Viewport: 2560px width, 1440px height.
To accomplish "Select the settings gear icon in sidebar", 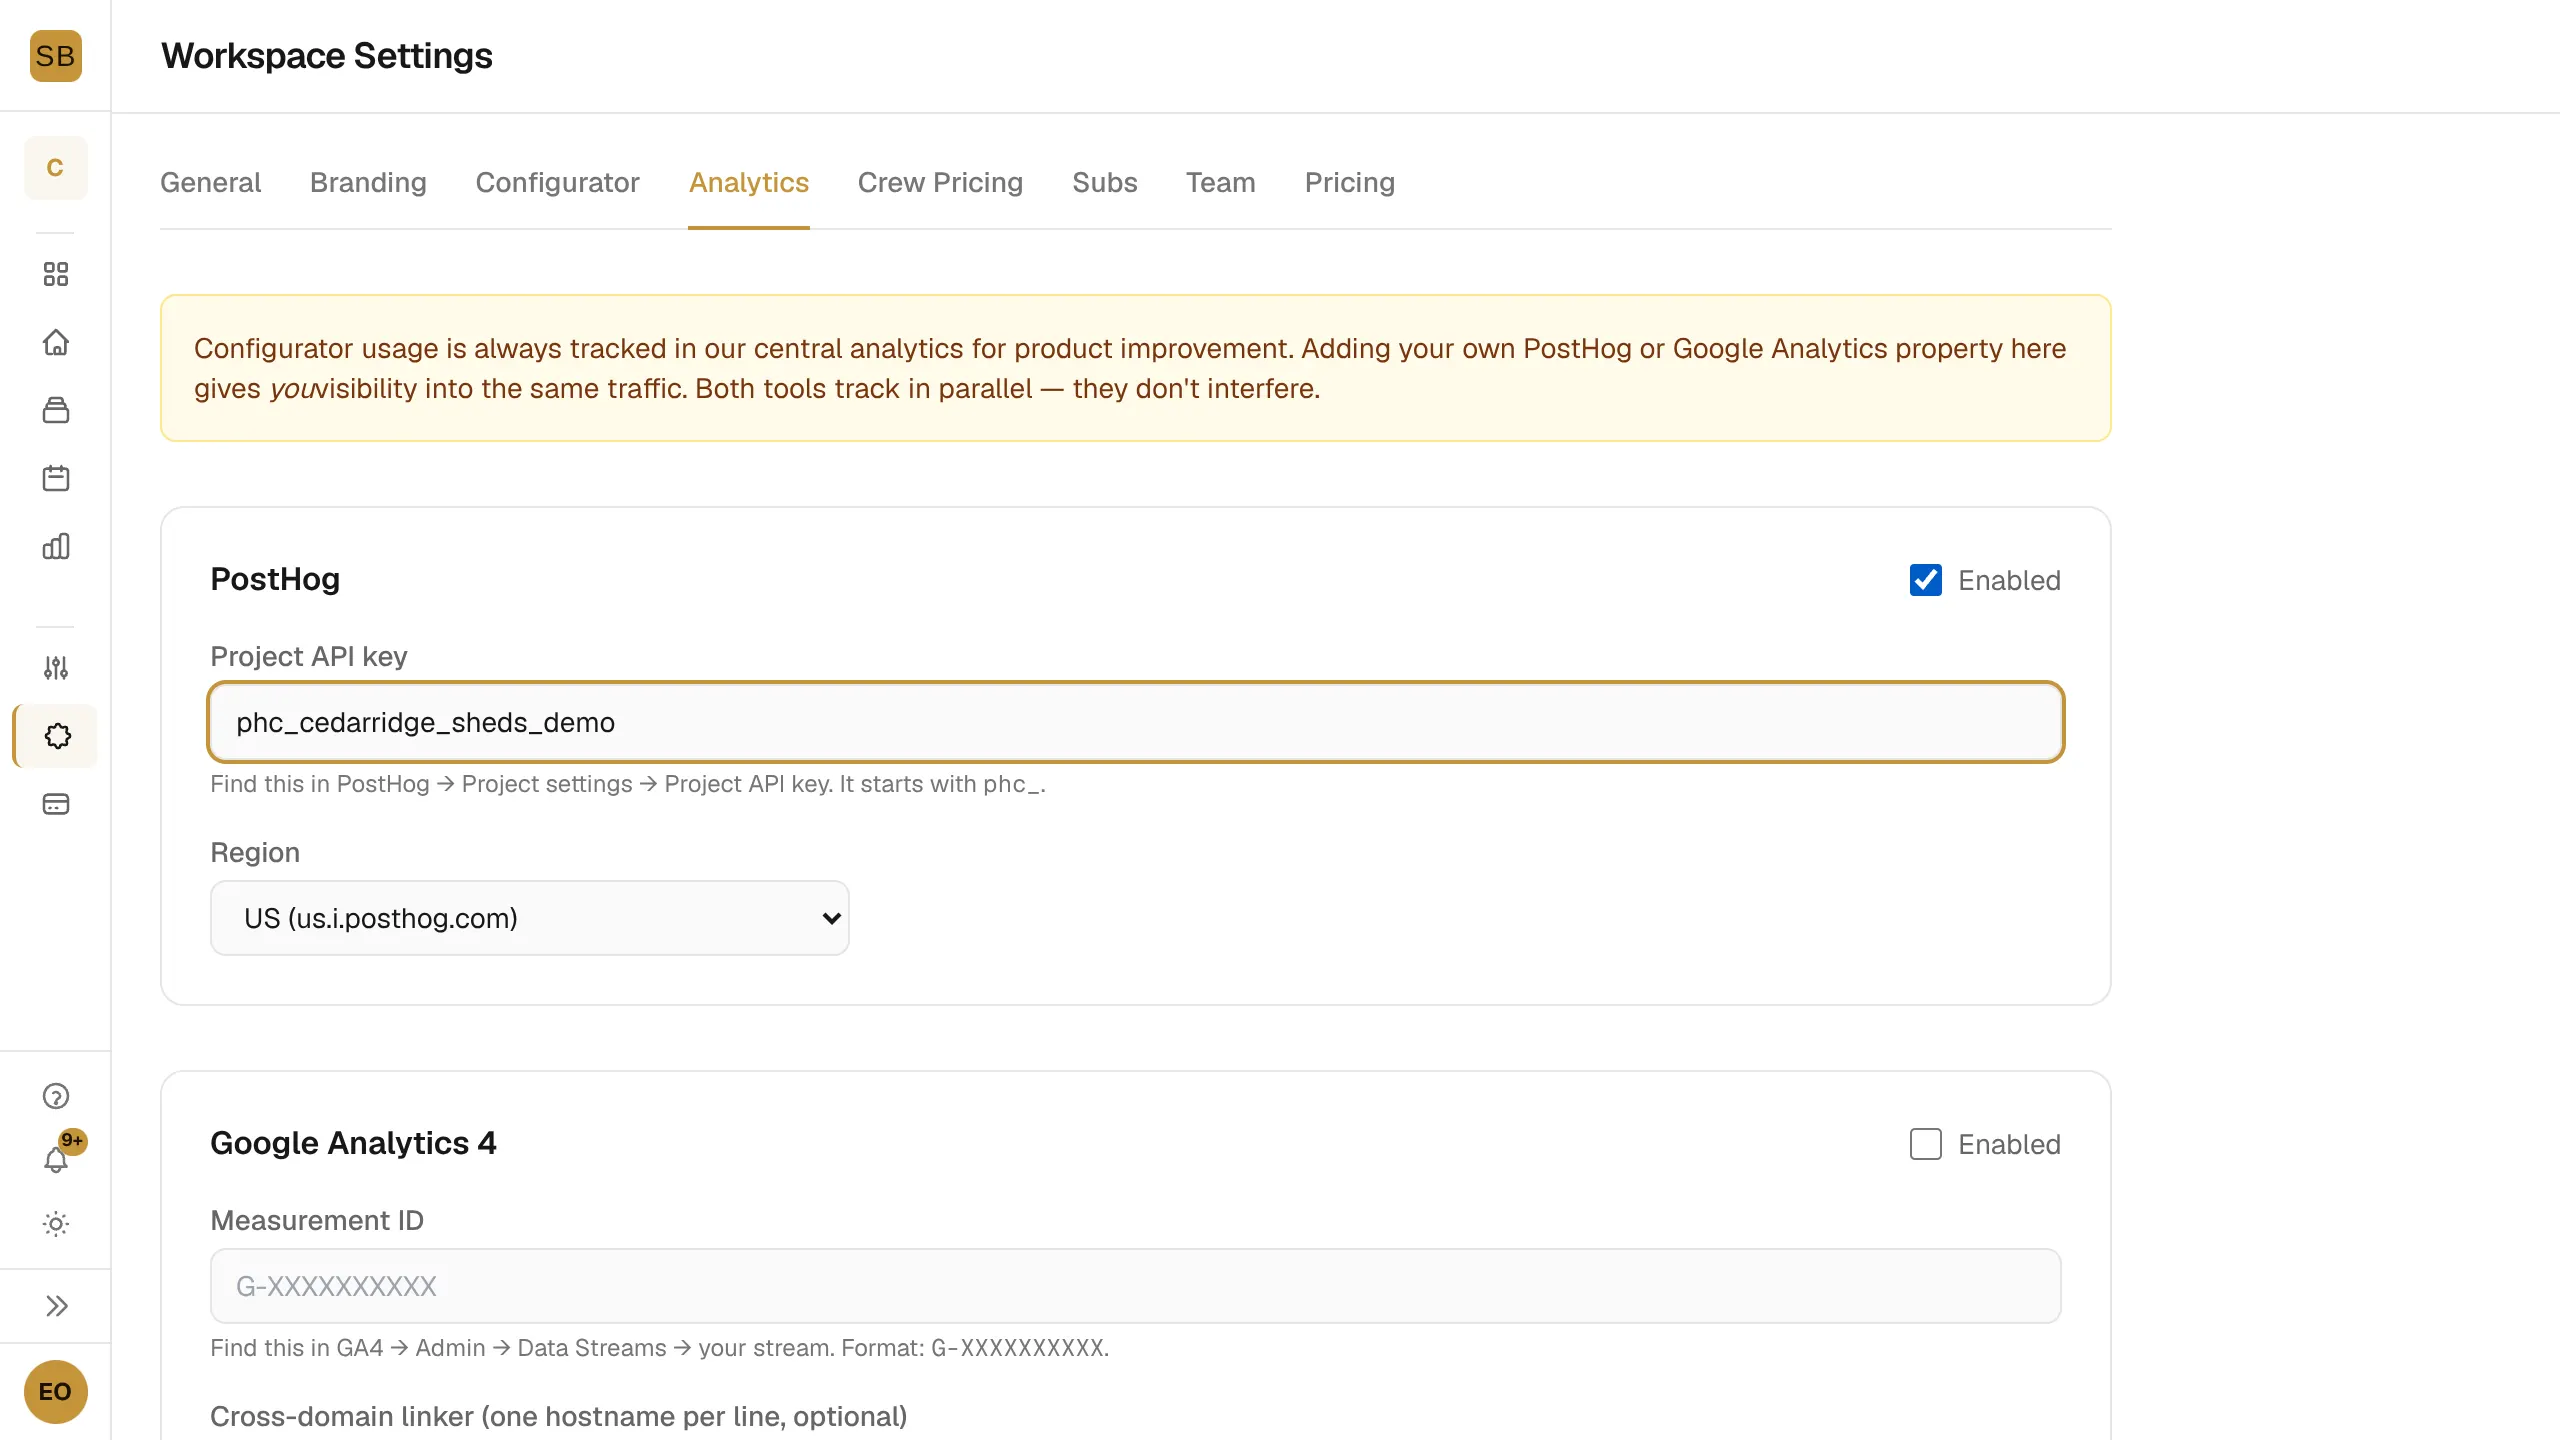I will coord(56,736).
